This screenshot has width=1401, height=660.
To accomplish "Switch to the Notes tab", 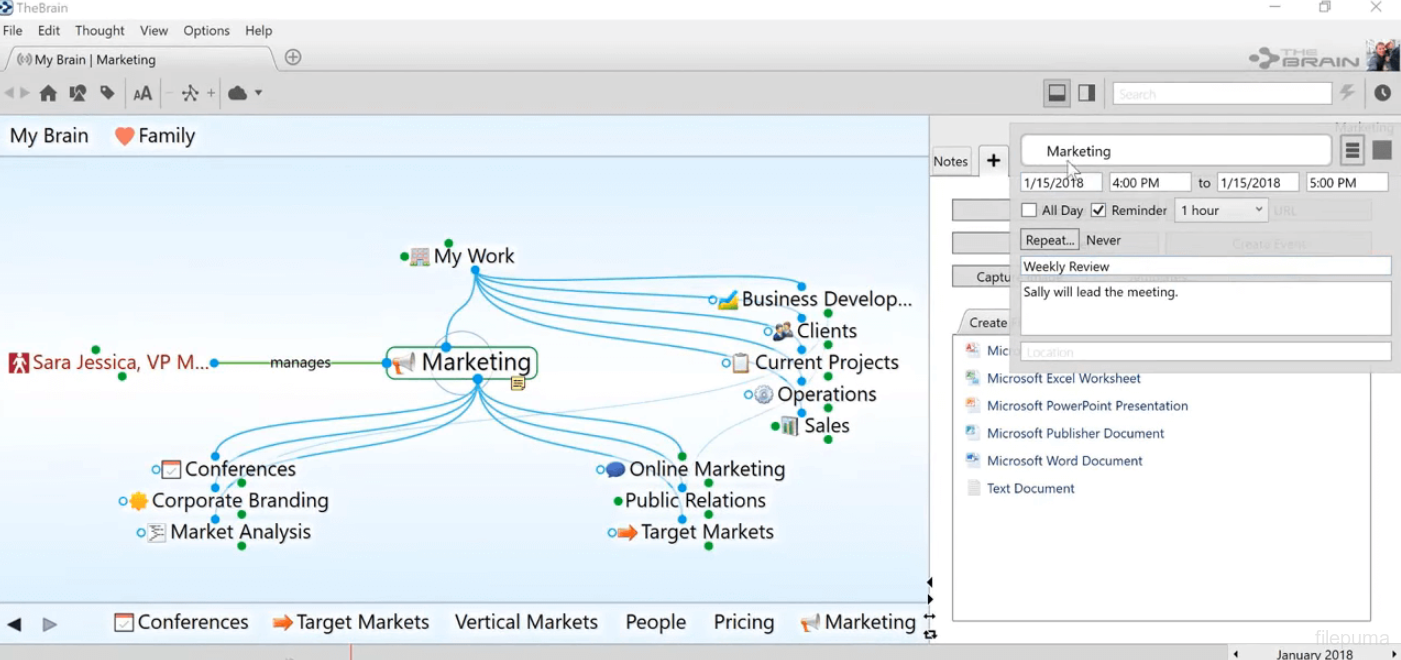I will click(950, 161).
